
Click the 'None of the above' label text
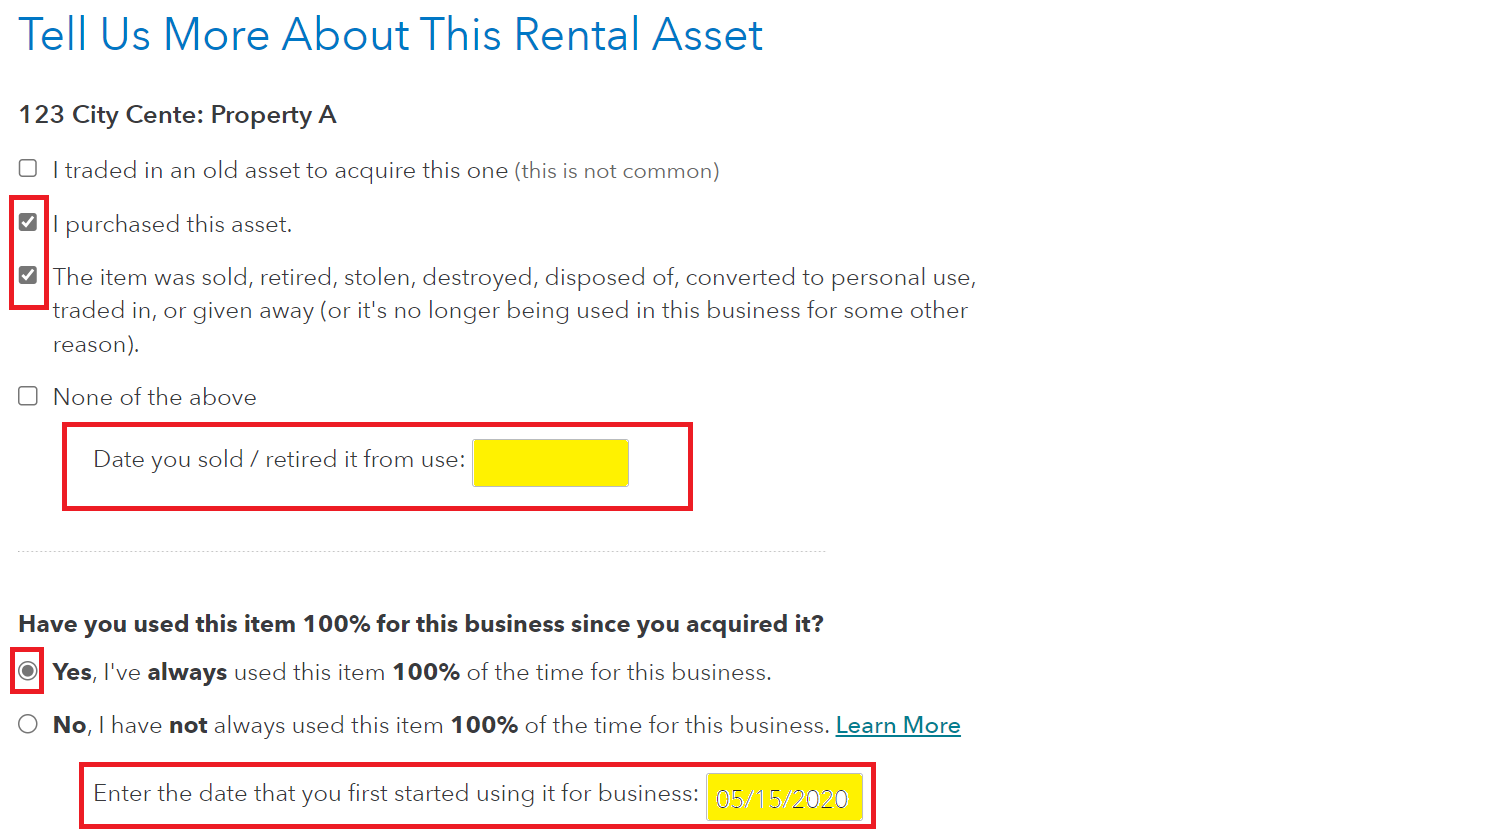point(155,398)
